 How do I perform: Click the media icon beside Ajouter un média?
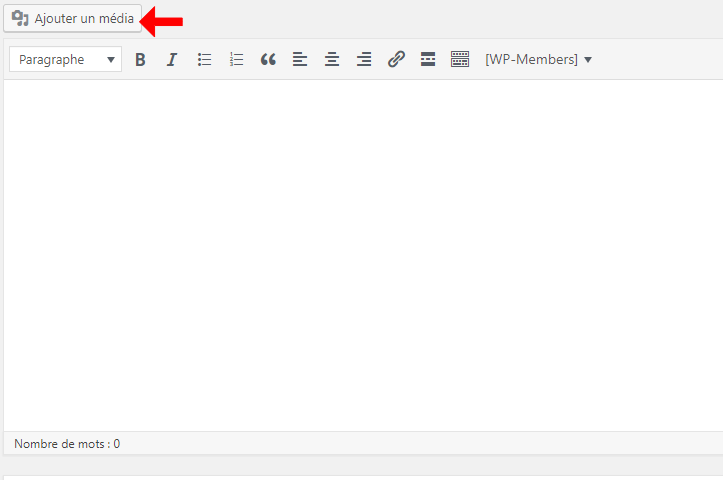click(x=20, y=19)
